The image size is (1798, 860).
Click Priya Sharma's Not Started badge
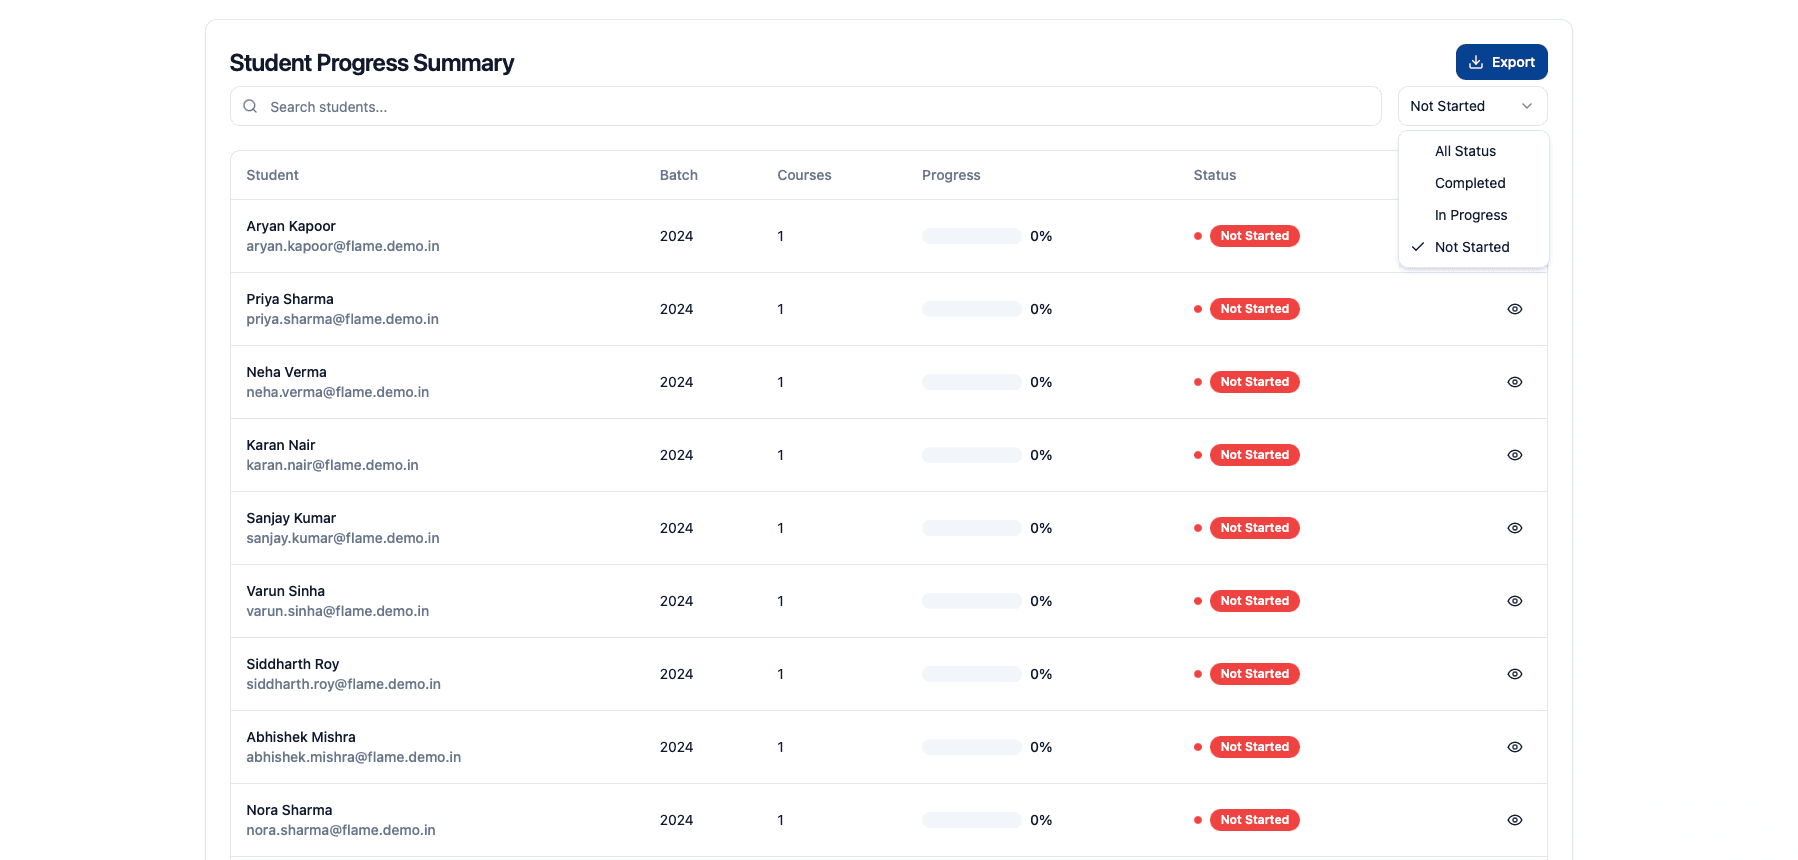point(1254,309)
